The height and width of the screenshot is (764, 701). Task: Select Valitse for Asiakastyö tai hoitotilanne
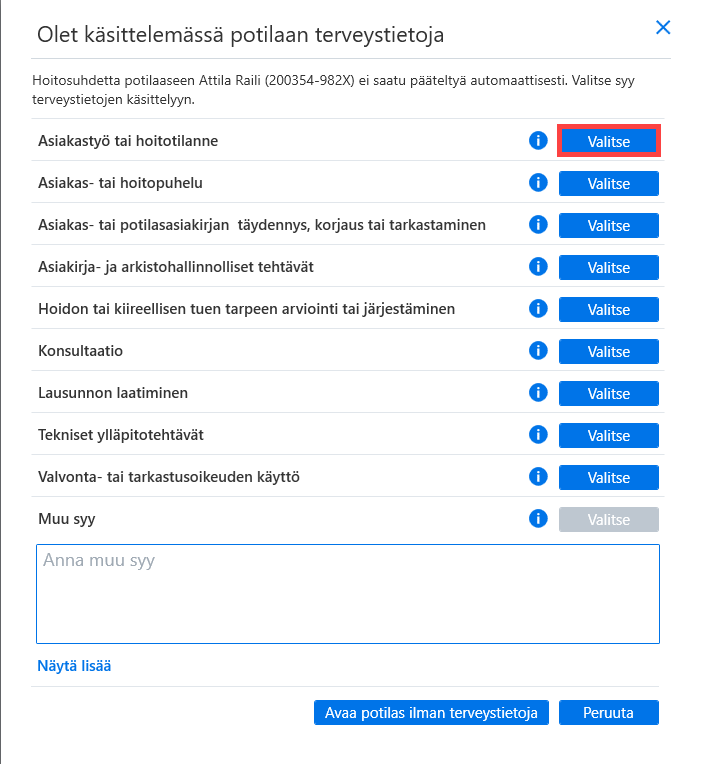[x=608, y=141]
